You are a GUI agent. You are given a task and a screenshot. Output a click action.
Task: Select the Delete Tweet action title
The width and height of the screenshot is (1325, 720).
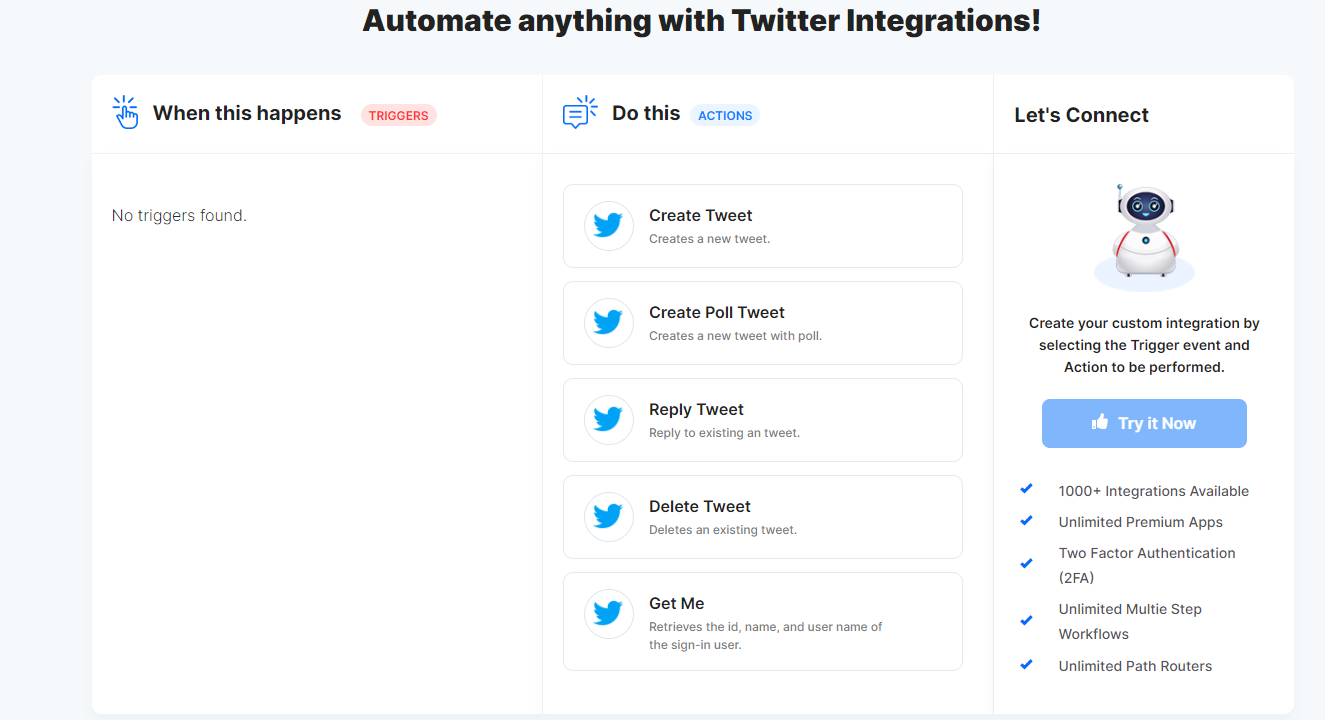coord(700,506)
